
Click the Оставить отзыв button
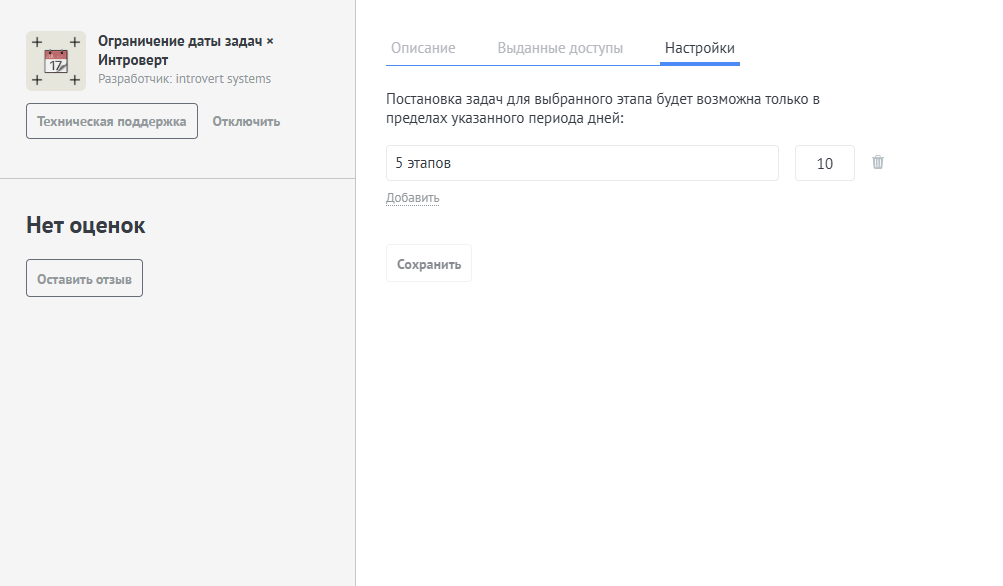click(x=84, y=278)
